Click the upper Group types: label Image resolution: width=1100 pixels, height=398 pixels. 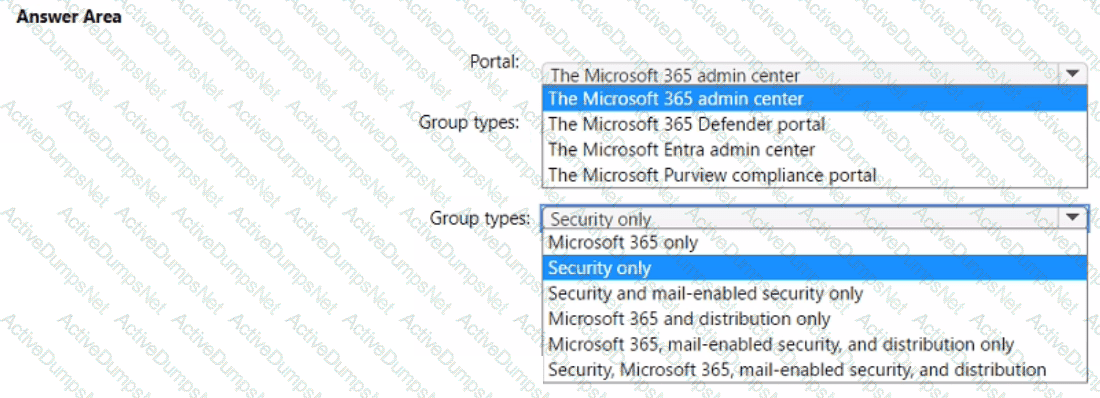[469, 122]
